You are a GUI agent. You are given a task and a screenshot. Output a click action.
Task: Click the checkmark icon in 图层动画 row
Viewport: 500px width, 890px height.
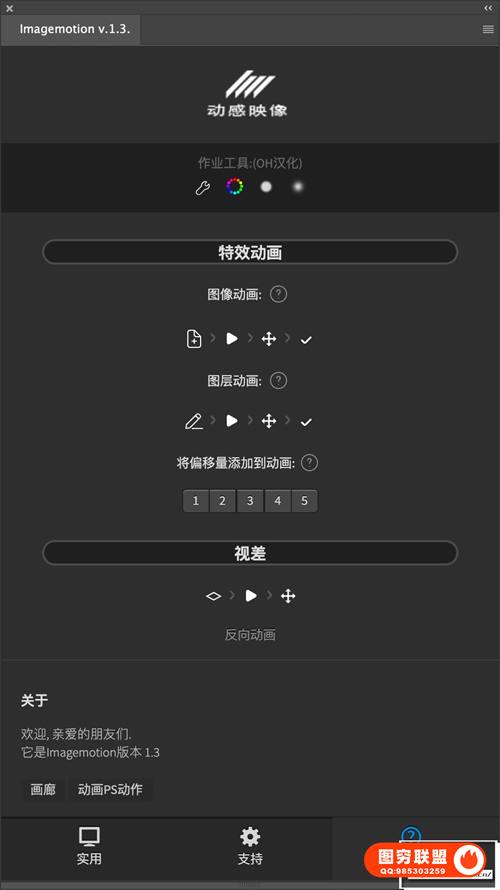(x=306, y=422)
